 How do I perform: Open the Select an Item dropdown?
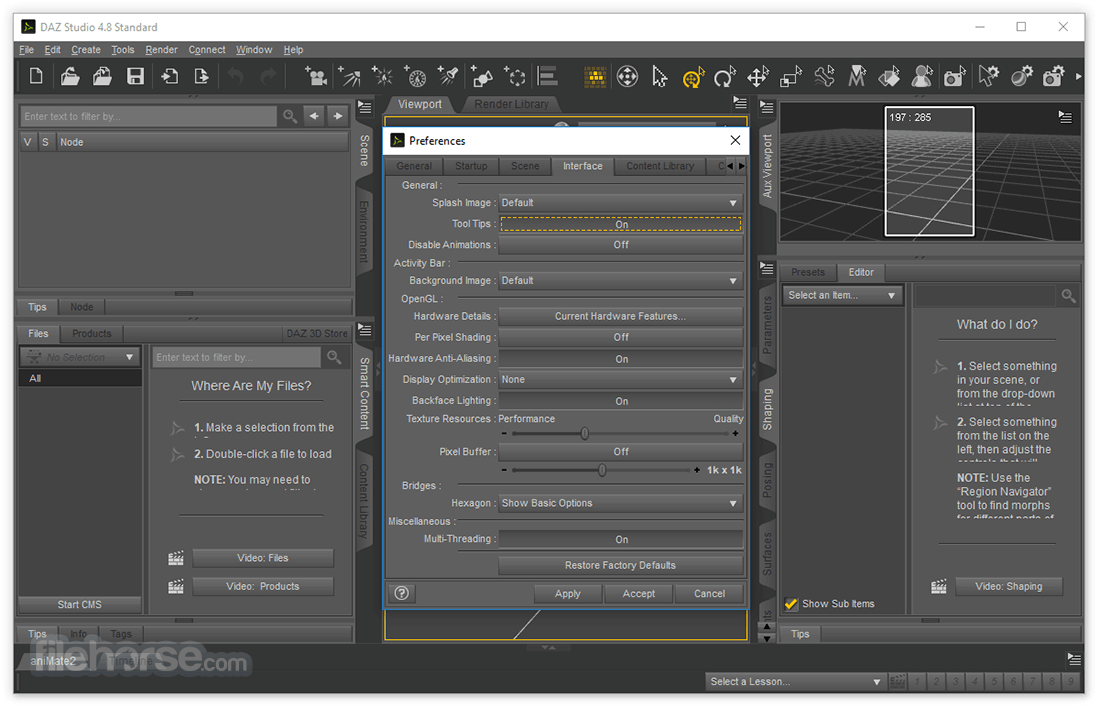click(843, 295)
